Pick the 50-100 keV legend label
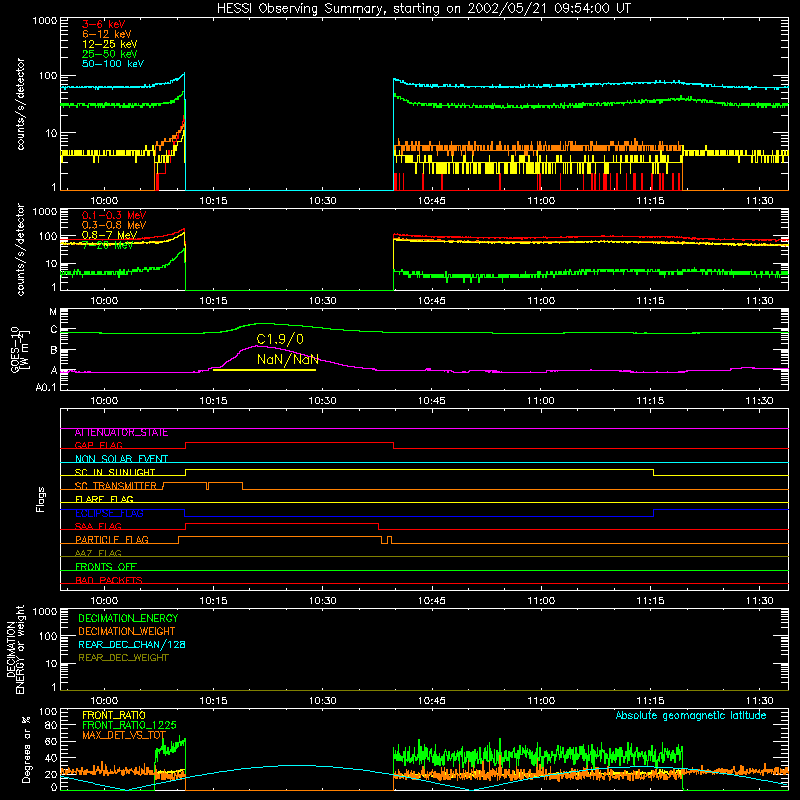Screen dimensions: 800x800 [x=113, y=64]
